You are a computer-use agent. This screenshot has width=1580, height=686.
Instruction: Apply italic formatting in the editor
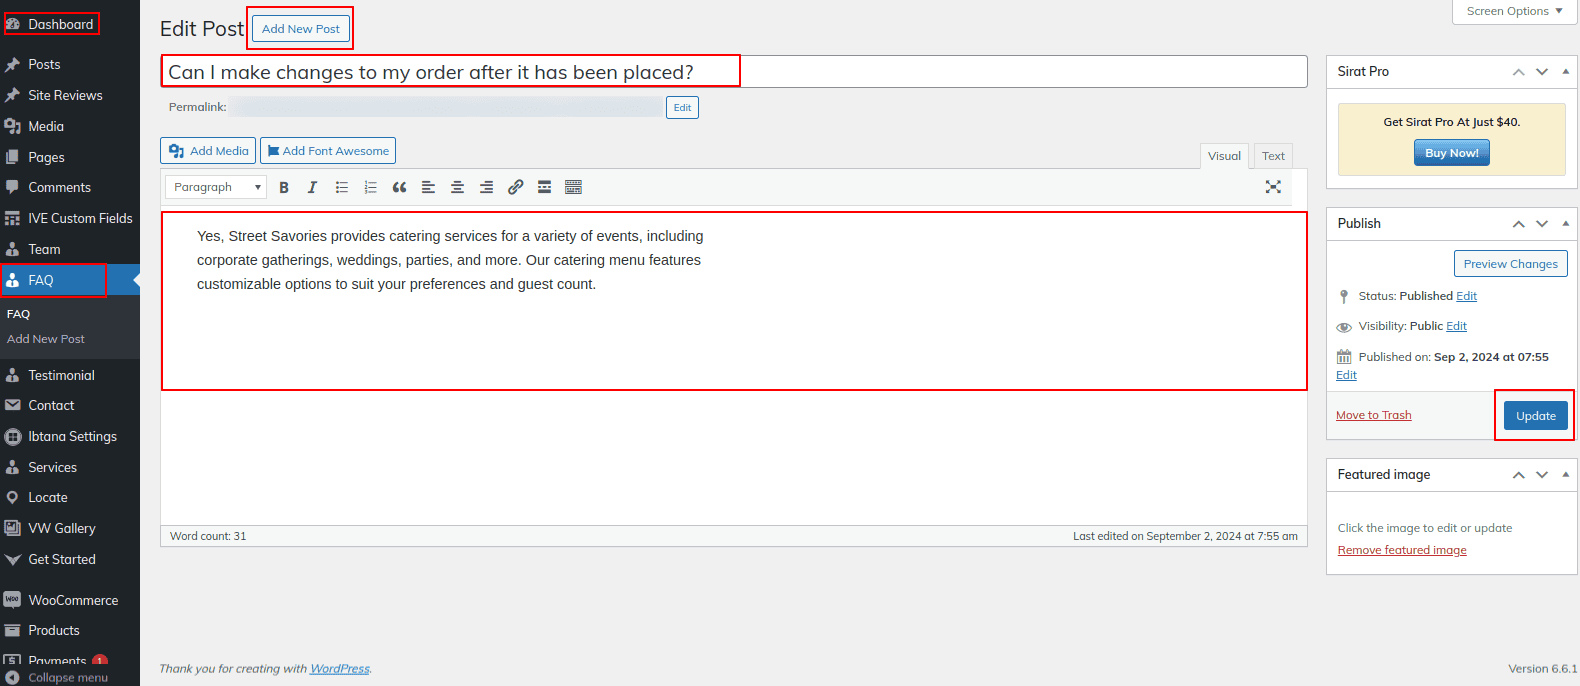[x=312, y=187]
